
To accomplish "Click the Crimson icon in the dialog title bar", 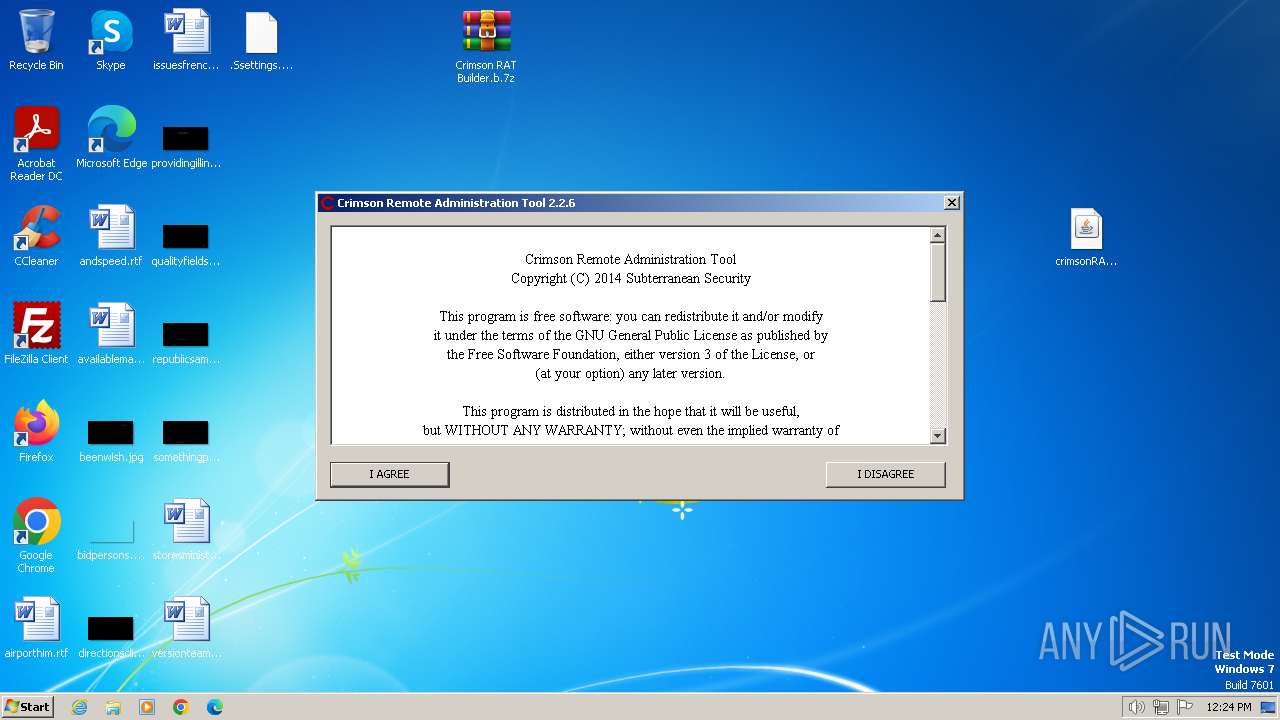I will (x=327, y=203).
